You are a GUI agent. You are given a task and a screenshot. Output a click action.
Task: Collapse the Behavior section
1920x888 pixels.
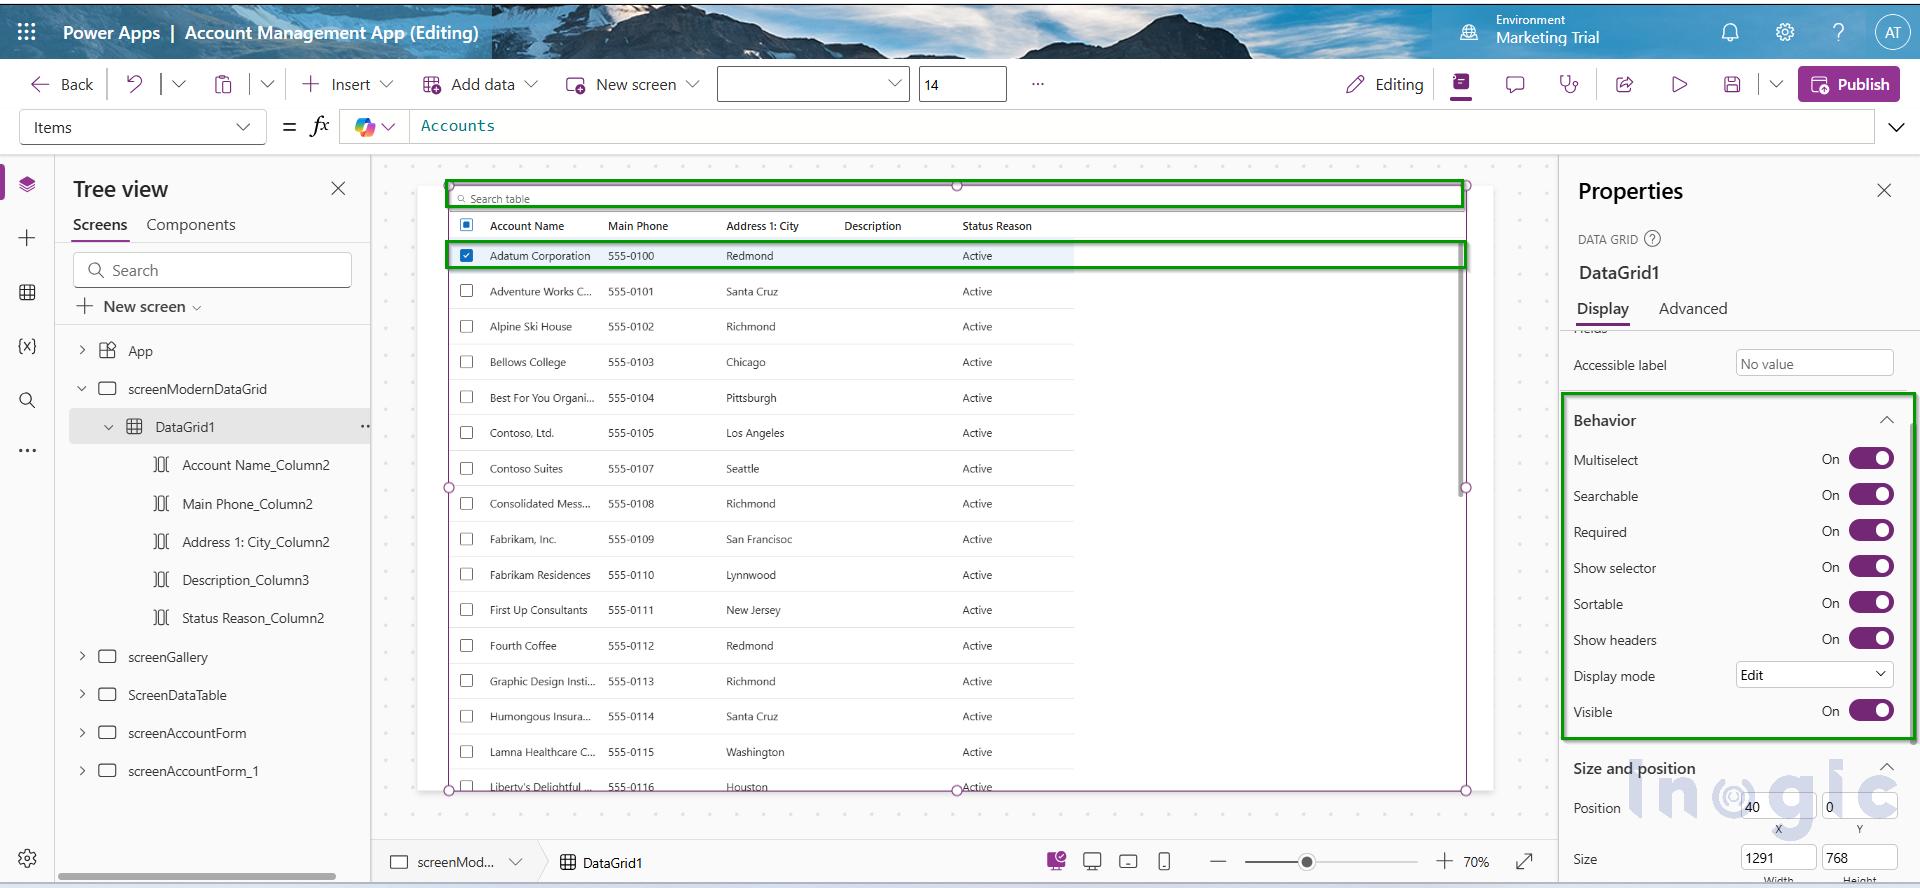coord(1886,420)
